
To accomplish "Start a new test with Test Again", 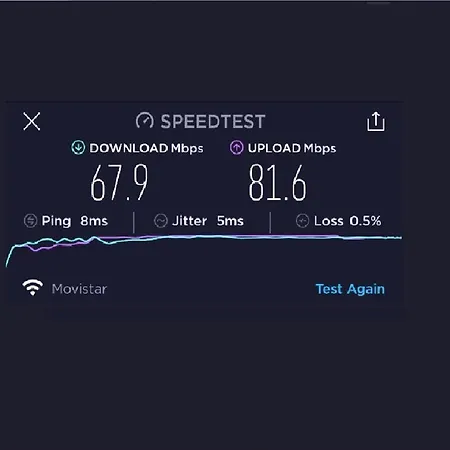I will pyautogui.click(x=350, y=289).
